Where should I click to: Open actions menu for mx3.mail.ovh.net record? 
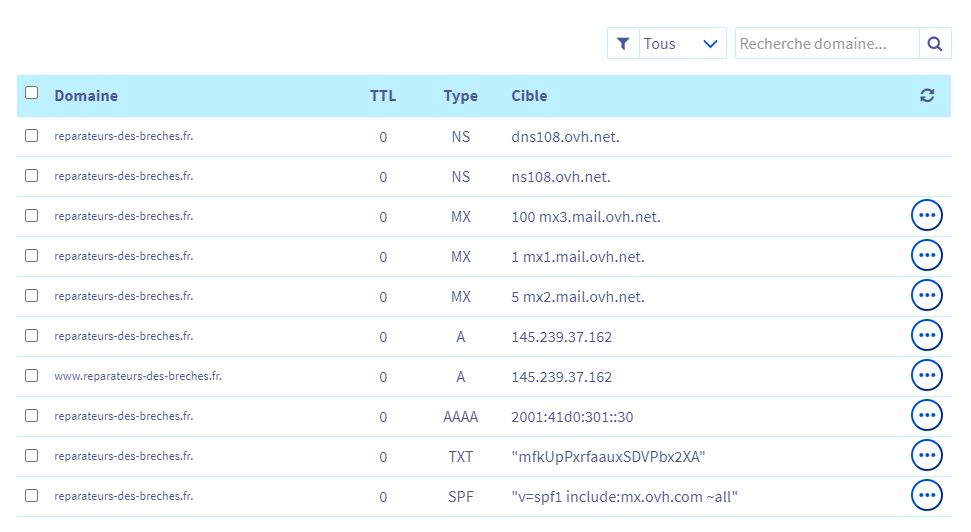[927, 216]
